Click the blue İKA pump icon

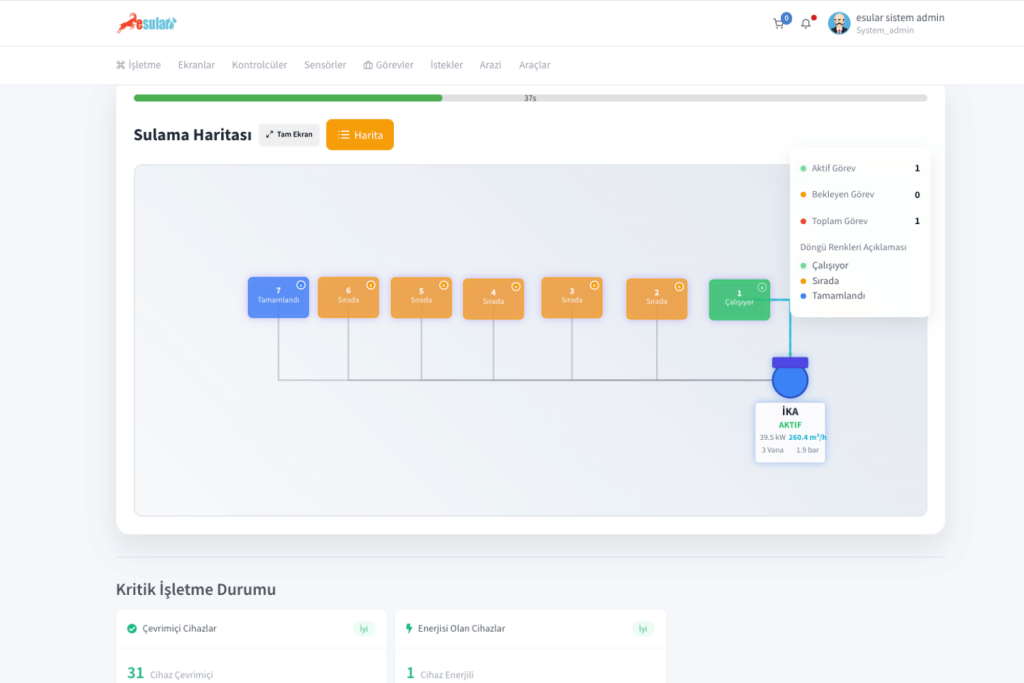790,380
